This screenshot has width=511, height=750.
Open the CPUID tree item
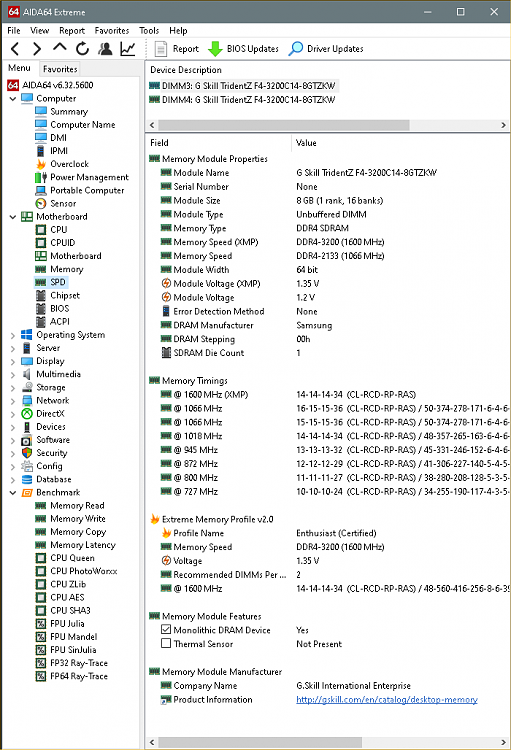tap(56, 243)
